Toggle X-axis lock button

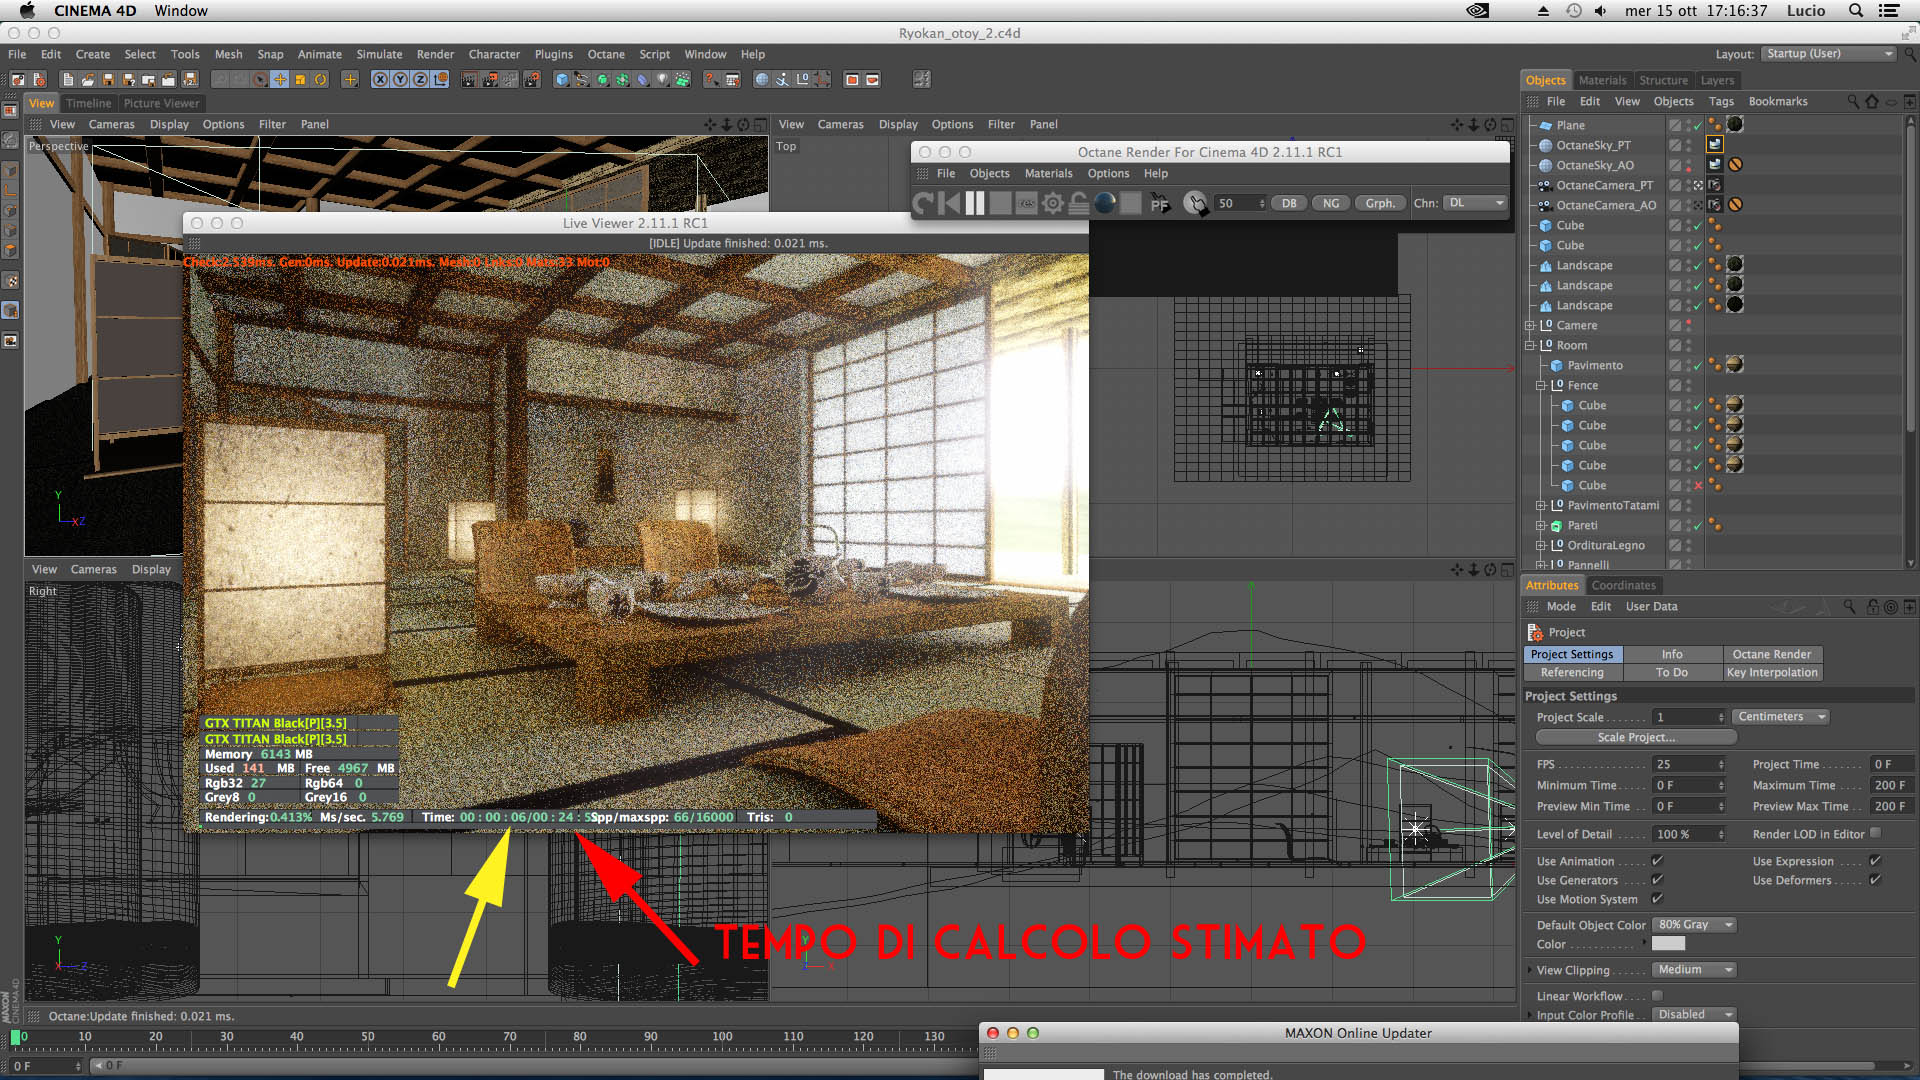(x=380, y=80)
